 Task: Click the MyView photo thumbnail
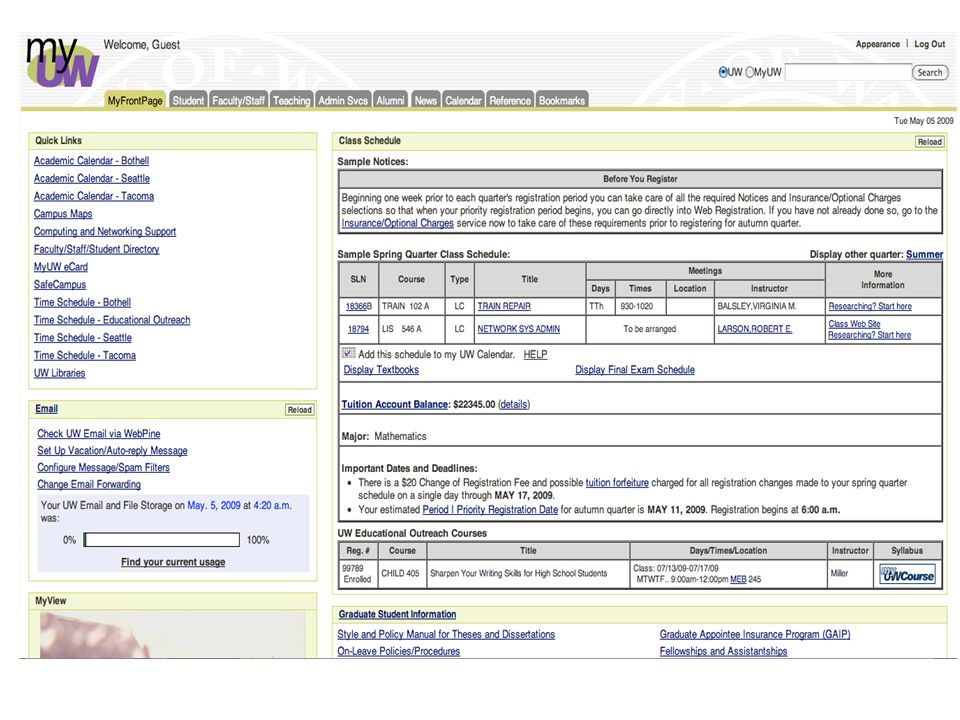[173, 634]
